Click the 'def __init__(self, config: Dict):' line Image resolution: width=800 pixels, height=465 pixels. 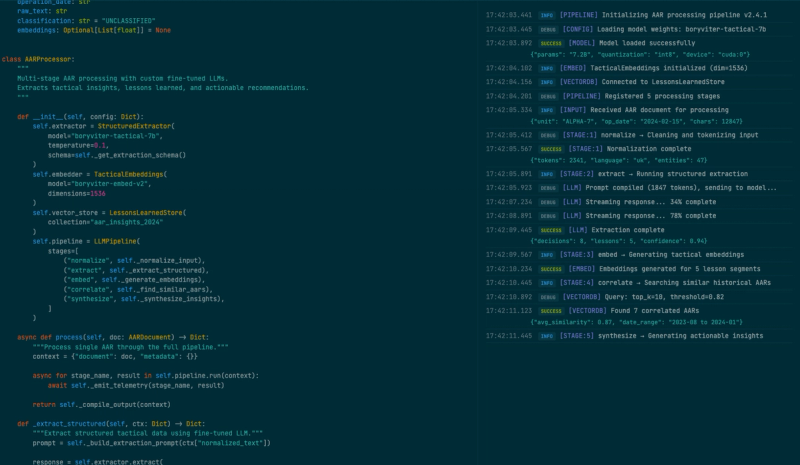(81, 117)
